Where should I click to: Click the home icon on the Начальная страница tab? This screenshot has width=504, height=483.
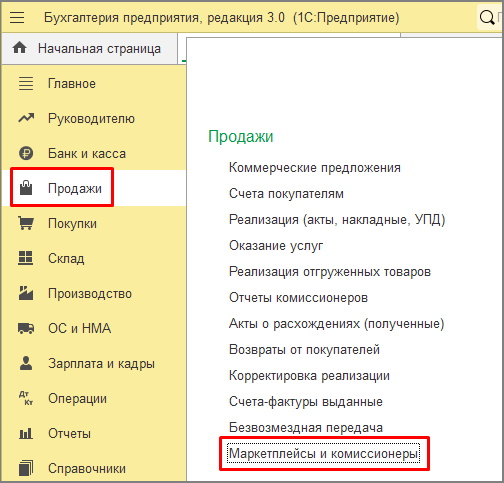(19, 48)
